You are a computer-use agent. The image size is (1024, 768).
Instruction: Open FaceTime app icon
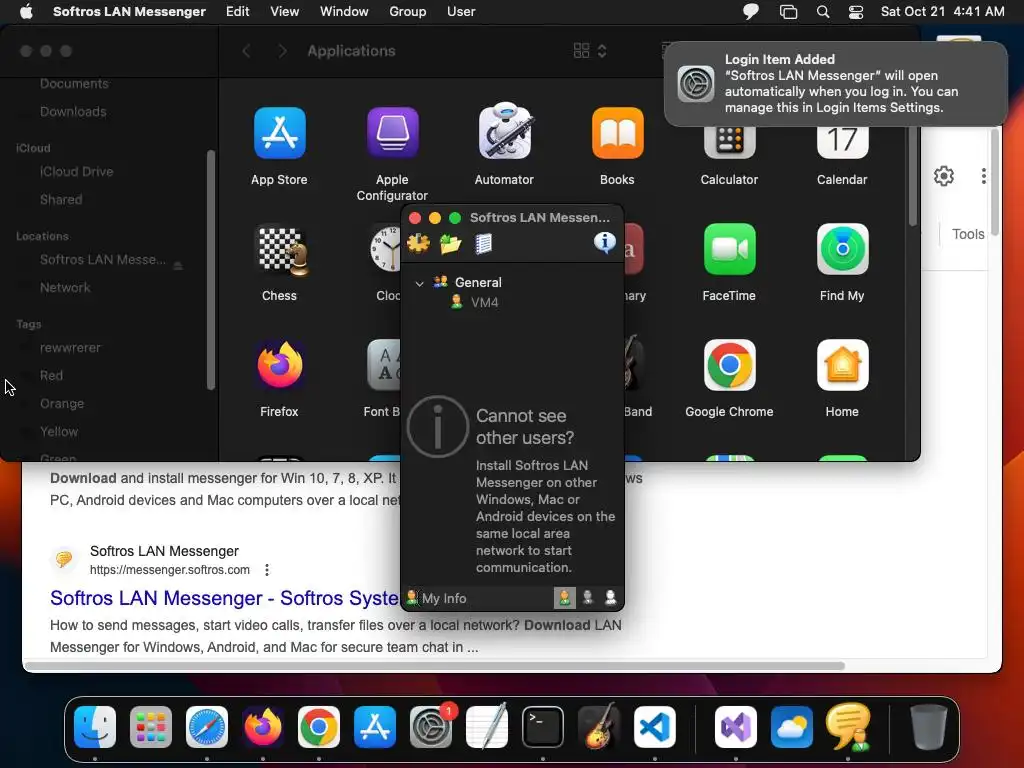pos(729,249)
